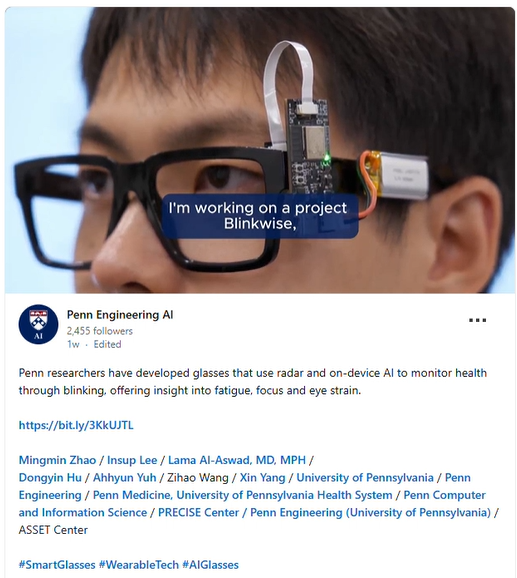Open Xin Yang's profile
Image resolution: width=517 pixels, height=578 pixels.
[262, 477]
